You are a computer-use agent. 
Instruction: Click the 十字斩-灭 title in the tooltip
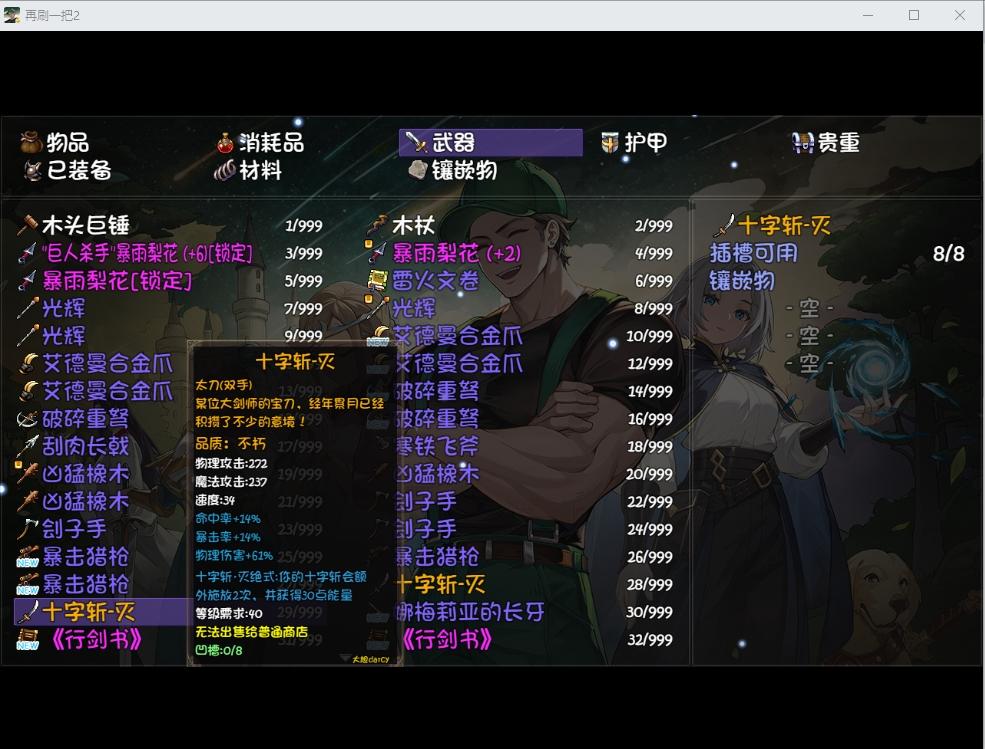pyautogui.click(x=295, y=361)
